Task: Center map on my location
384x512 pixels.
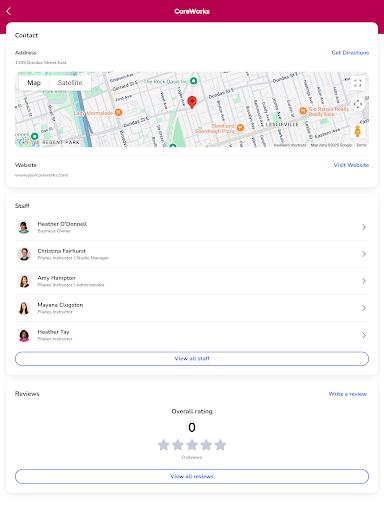Action: [358, 104]
